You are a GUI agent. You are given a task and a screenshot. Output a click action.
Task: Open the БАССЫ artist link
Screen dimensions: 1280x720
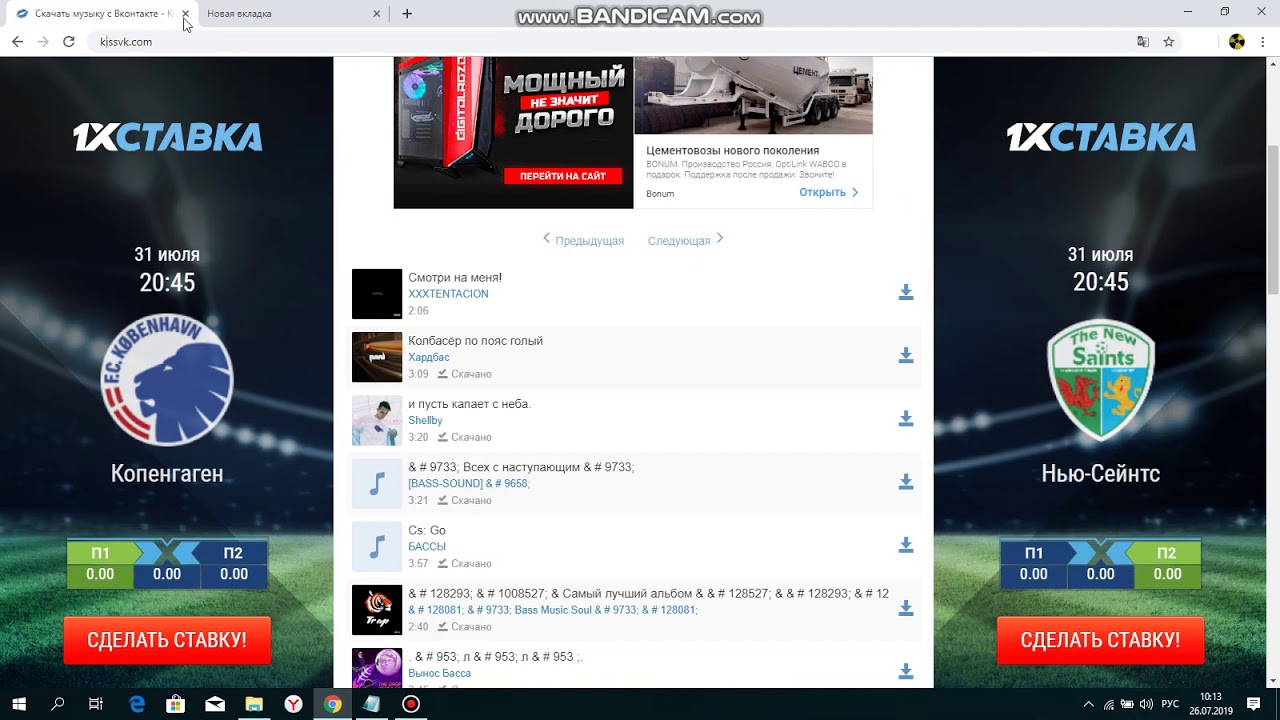coord(427,547)
